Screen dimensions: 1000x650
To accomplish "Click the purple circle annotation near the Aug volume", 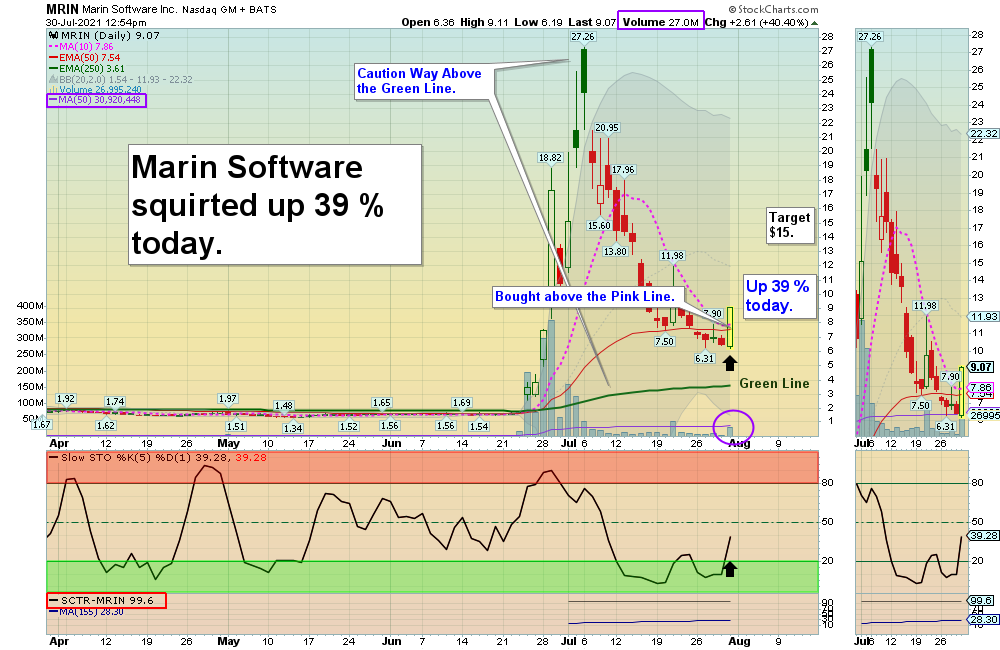I will [733, 426].
